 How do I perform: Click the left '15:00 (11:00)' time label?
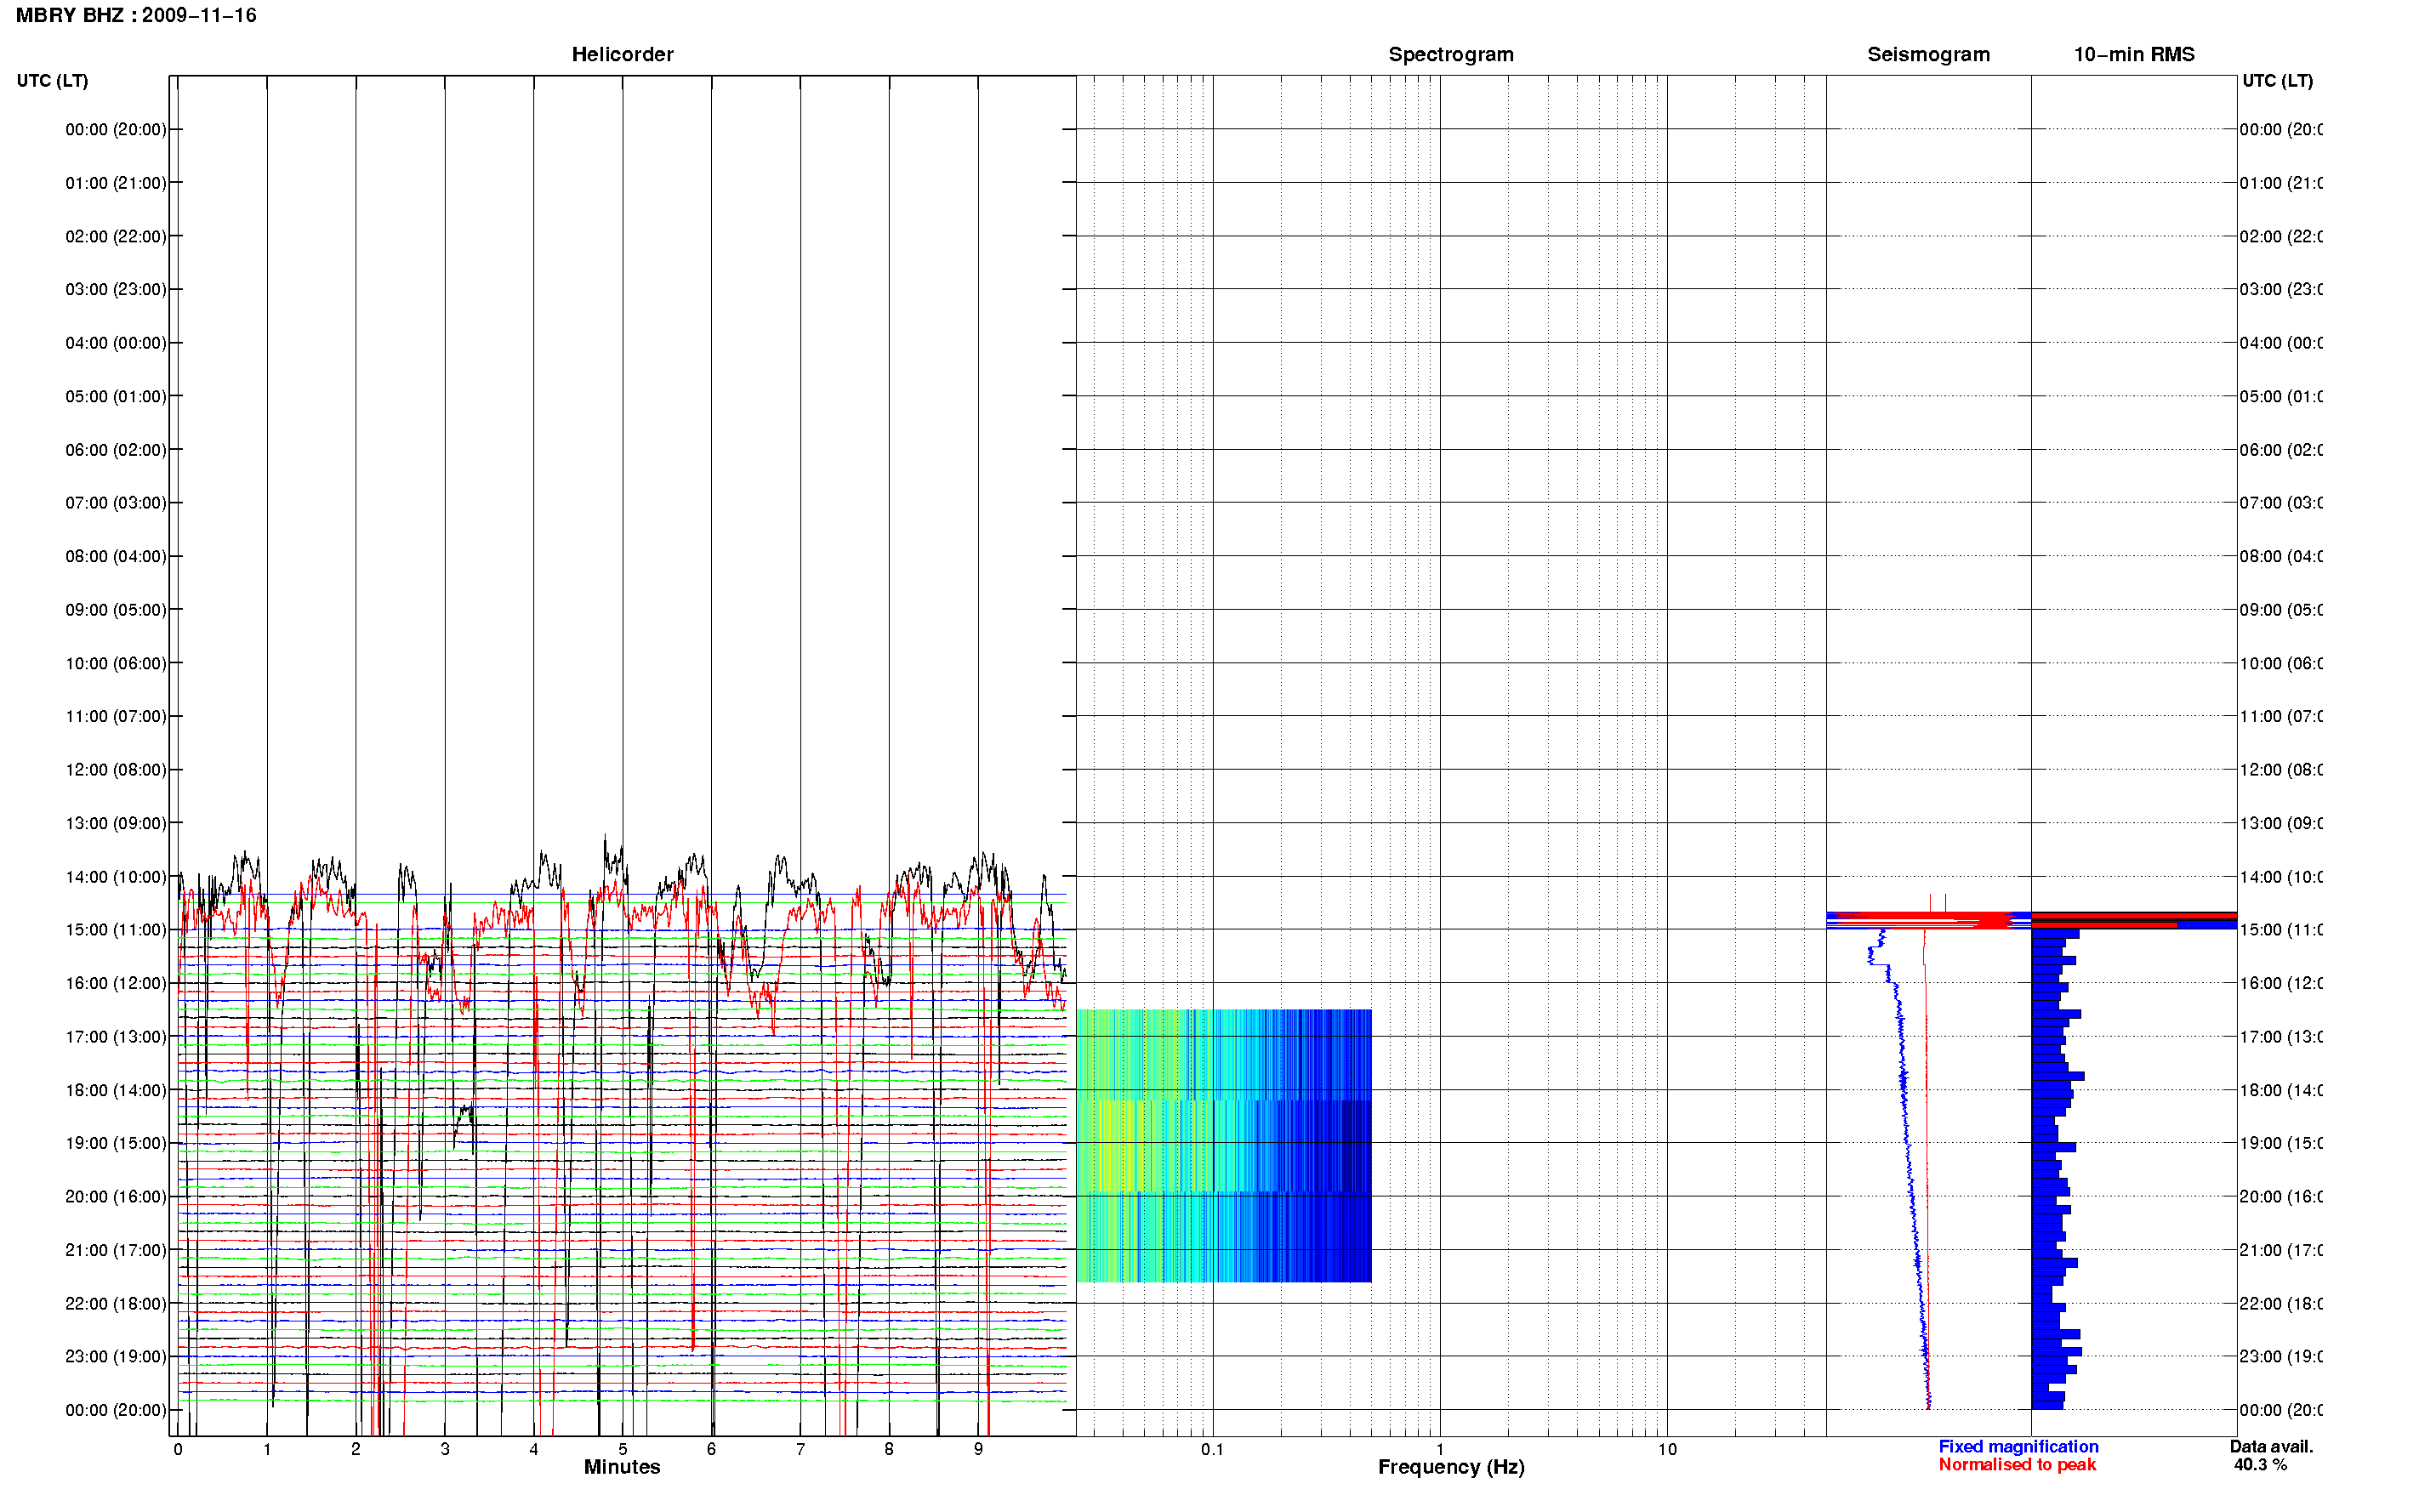click(116, 930)
